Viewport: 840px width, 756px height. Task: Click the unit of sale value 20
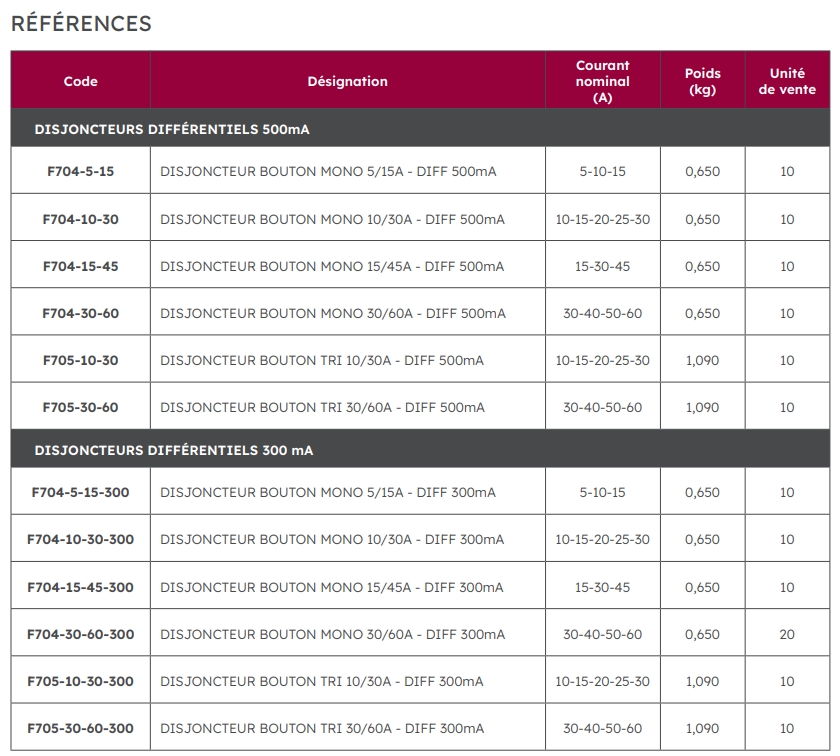787,634
